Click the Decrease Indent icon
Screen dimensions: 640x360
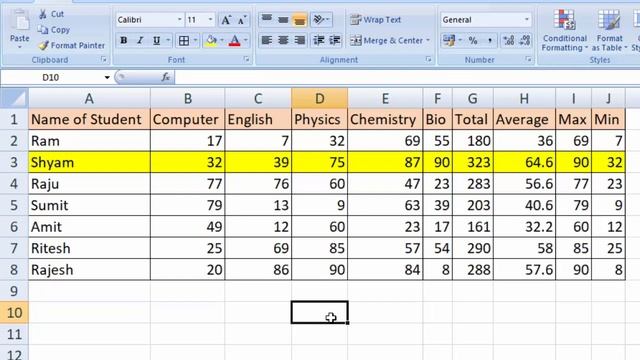click(319, 40)
